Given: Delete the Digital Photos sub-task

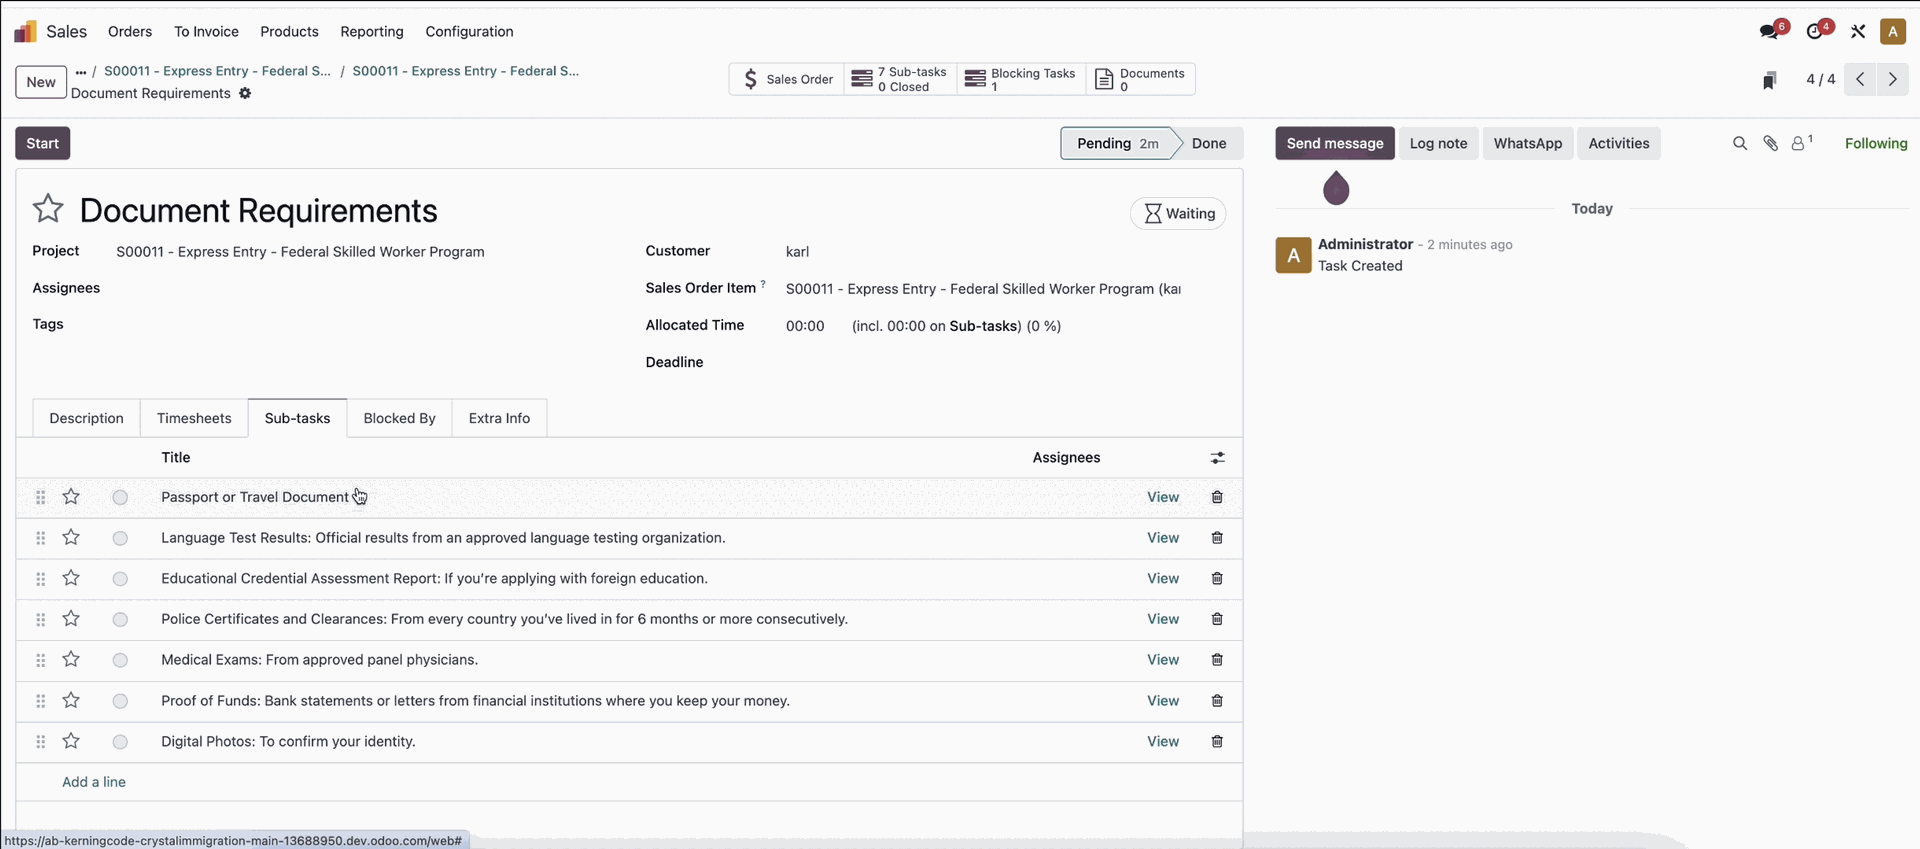Looking at the screenshot, I should [1217, 742].
